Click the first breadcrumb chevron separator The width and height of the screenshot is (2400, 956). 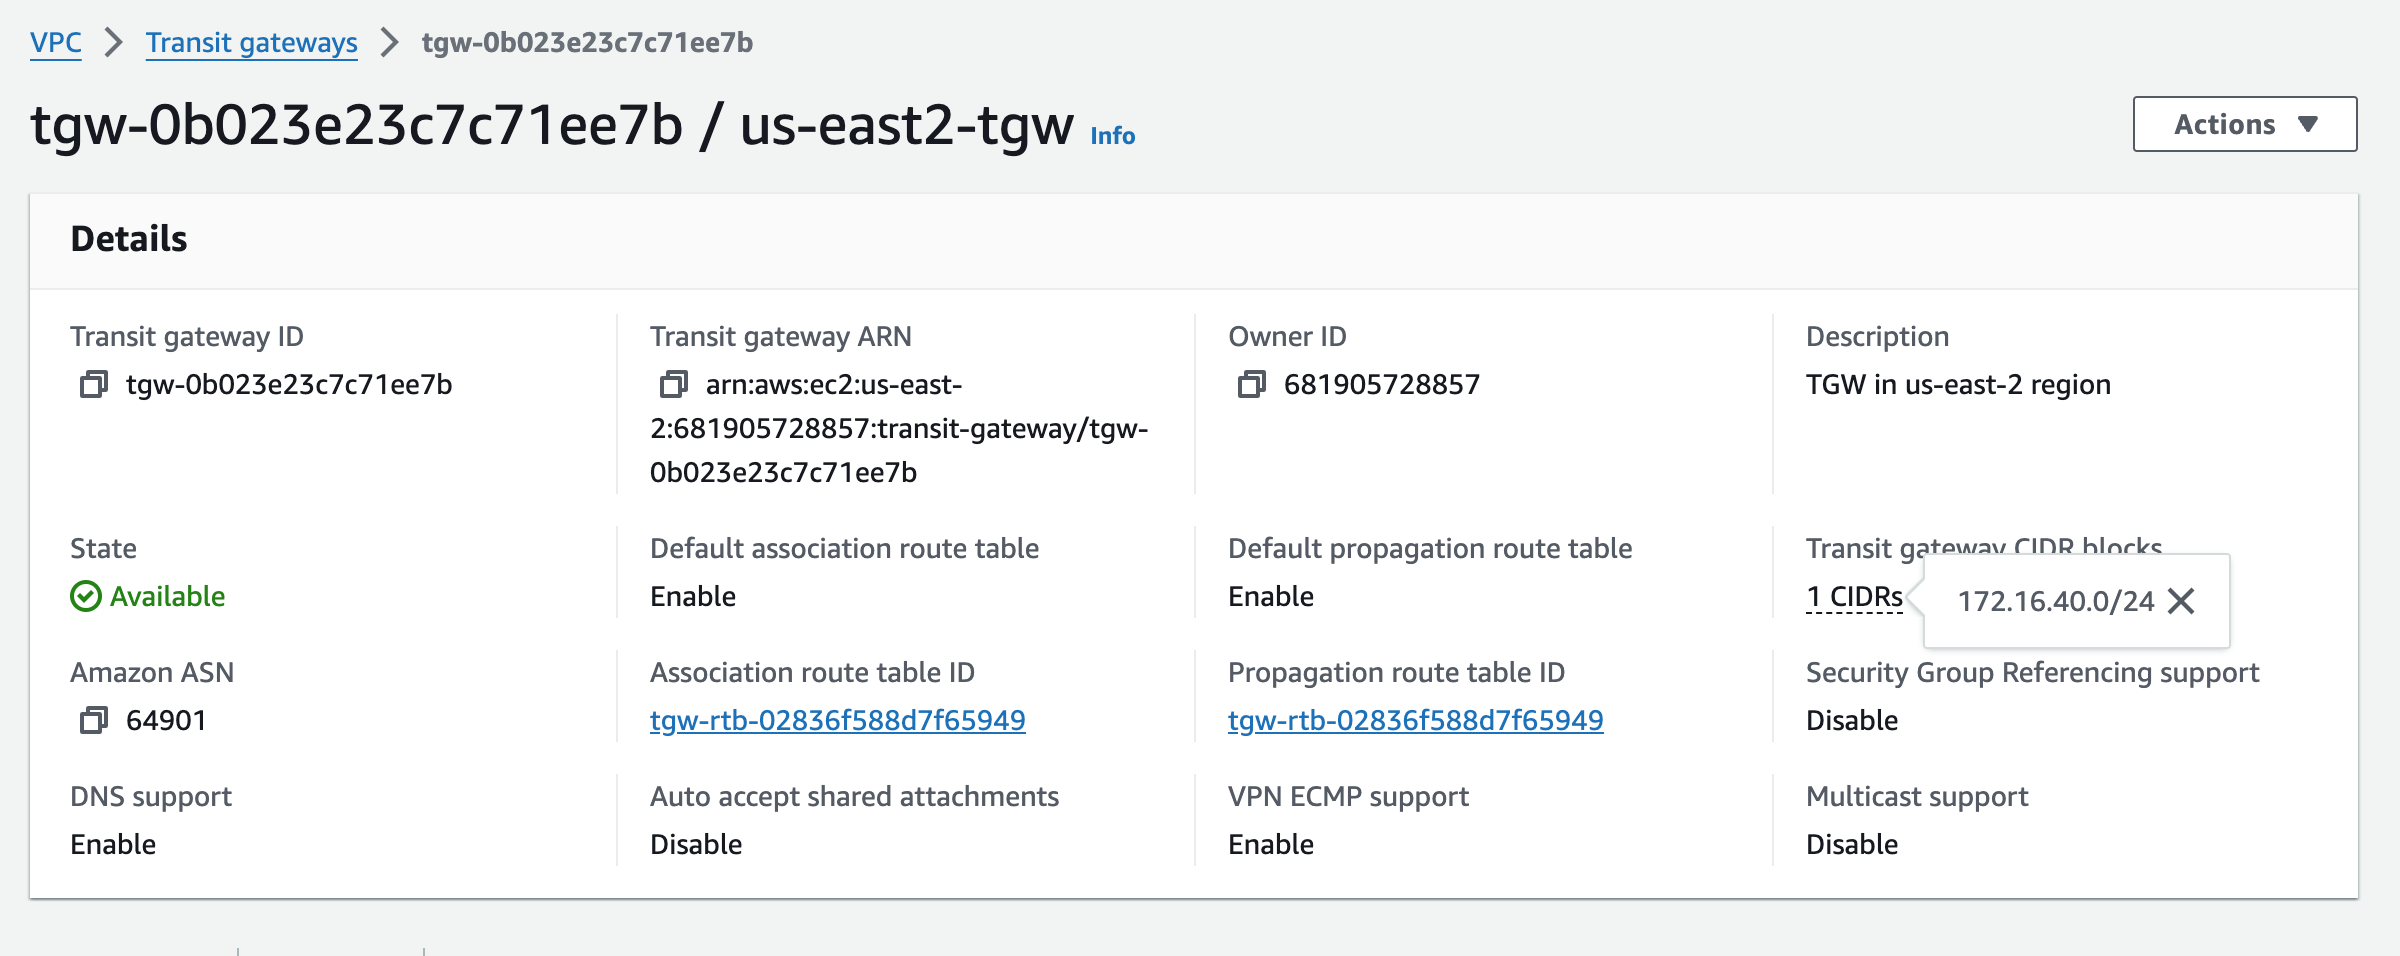[114, 43]
